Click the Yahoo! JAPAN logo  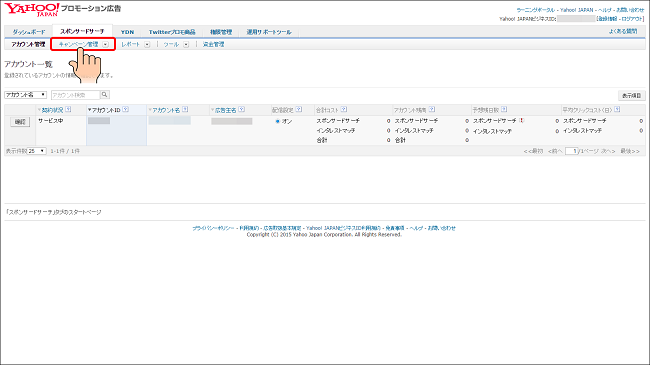point(32,9)
